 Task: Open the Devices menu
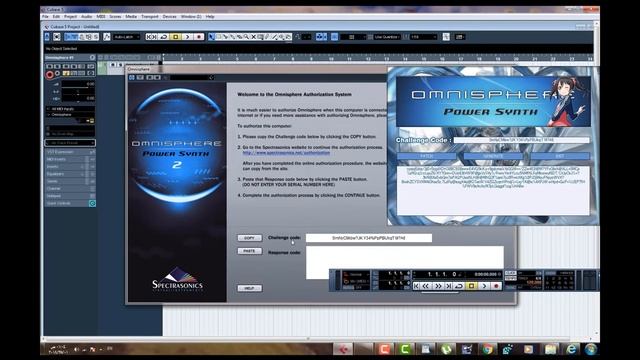[169, 17]
